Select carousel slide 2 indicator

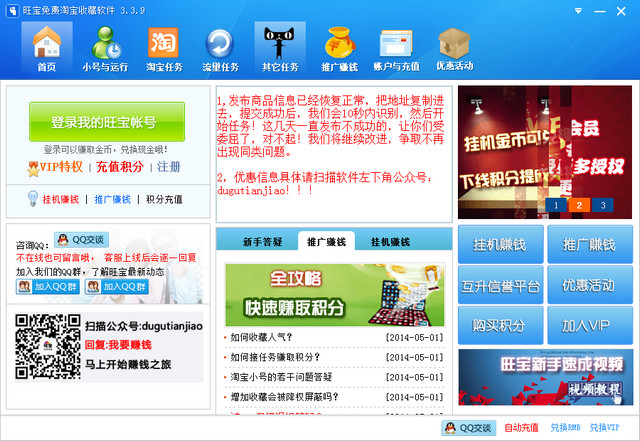click(579, 205)
